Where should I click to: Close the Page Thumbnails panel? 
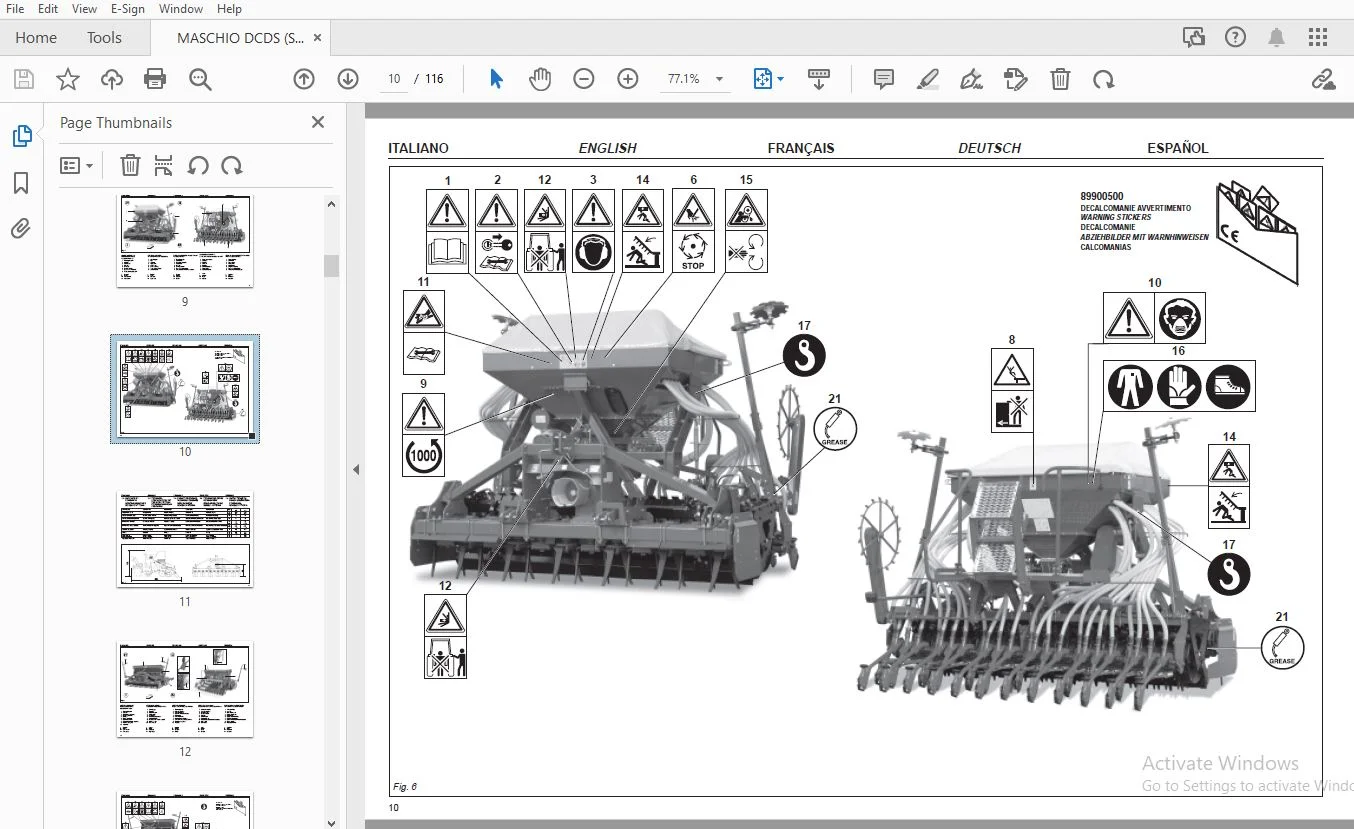(318, 122)
